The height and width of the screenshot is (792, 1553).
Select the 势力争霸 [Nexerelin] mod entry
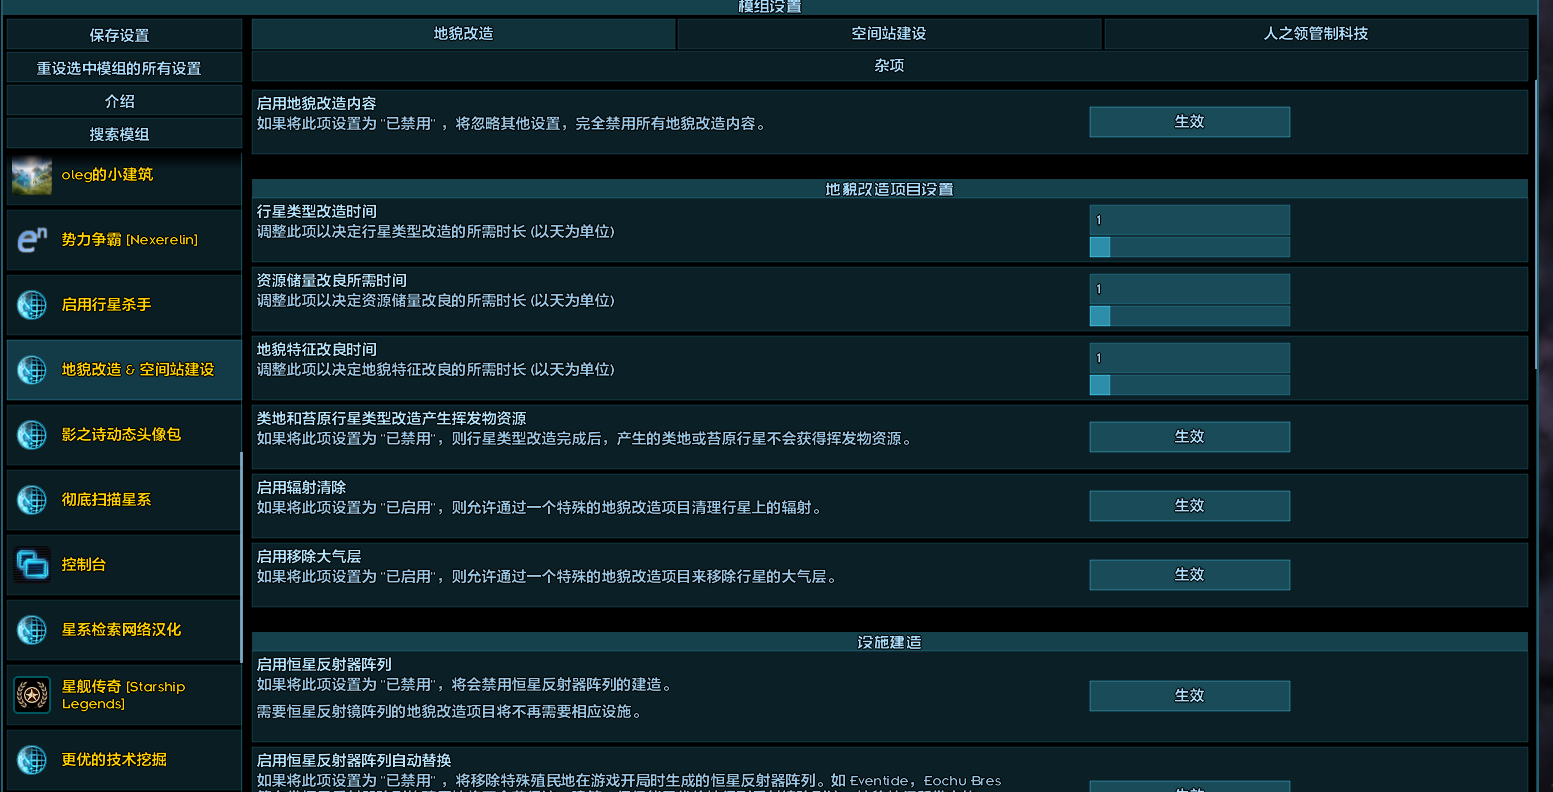pyautogui.click(x=124, y=240)
